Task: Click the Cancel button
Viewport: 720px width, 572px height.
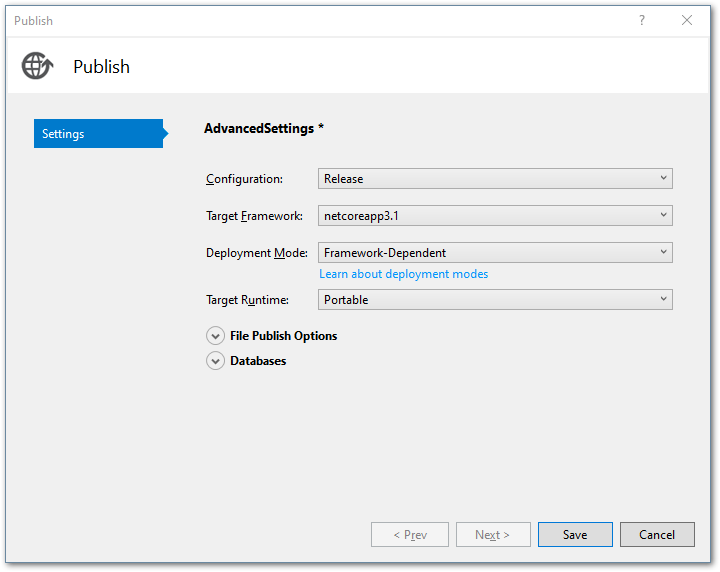Action: click(x=657, y=535)
